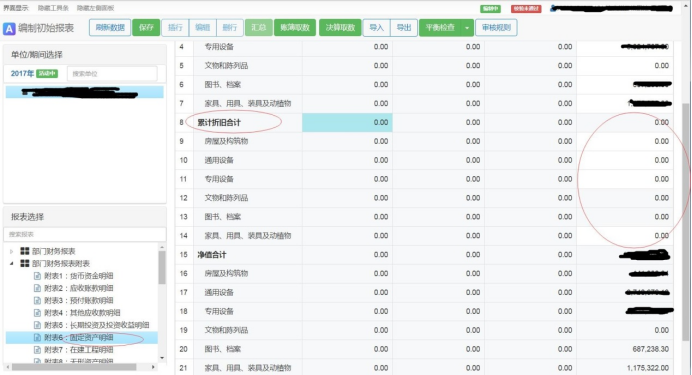The width and height of the screenshot is (692, 375).
Task: Click report tree scrollbar down arrow
Action: tap(162, 358)
